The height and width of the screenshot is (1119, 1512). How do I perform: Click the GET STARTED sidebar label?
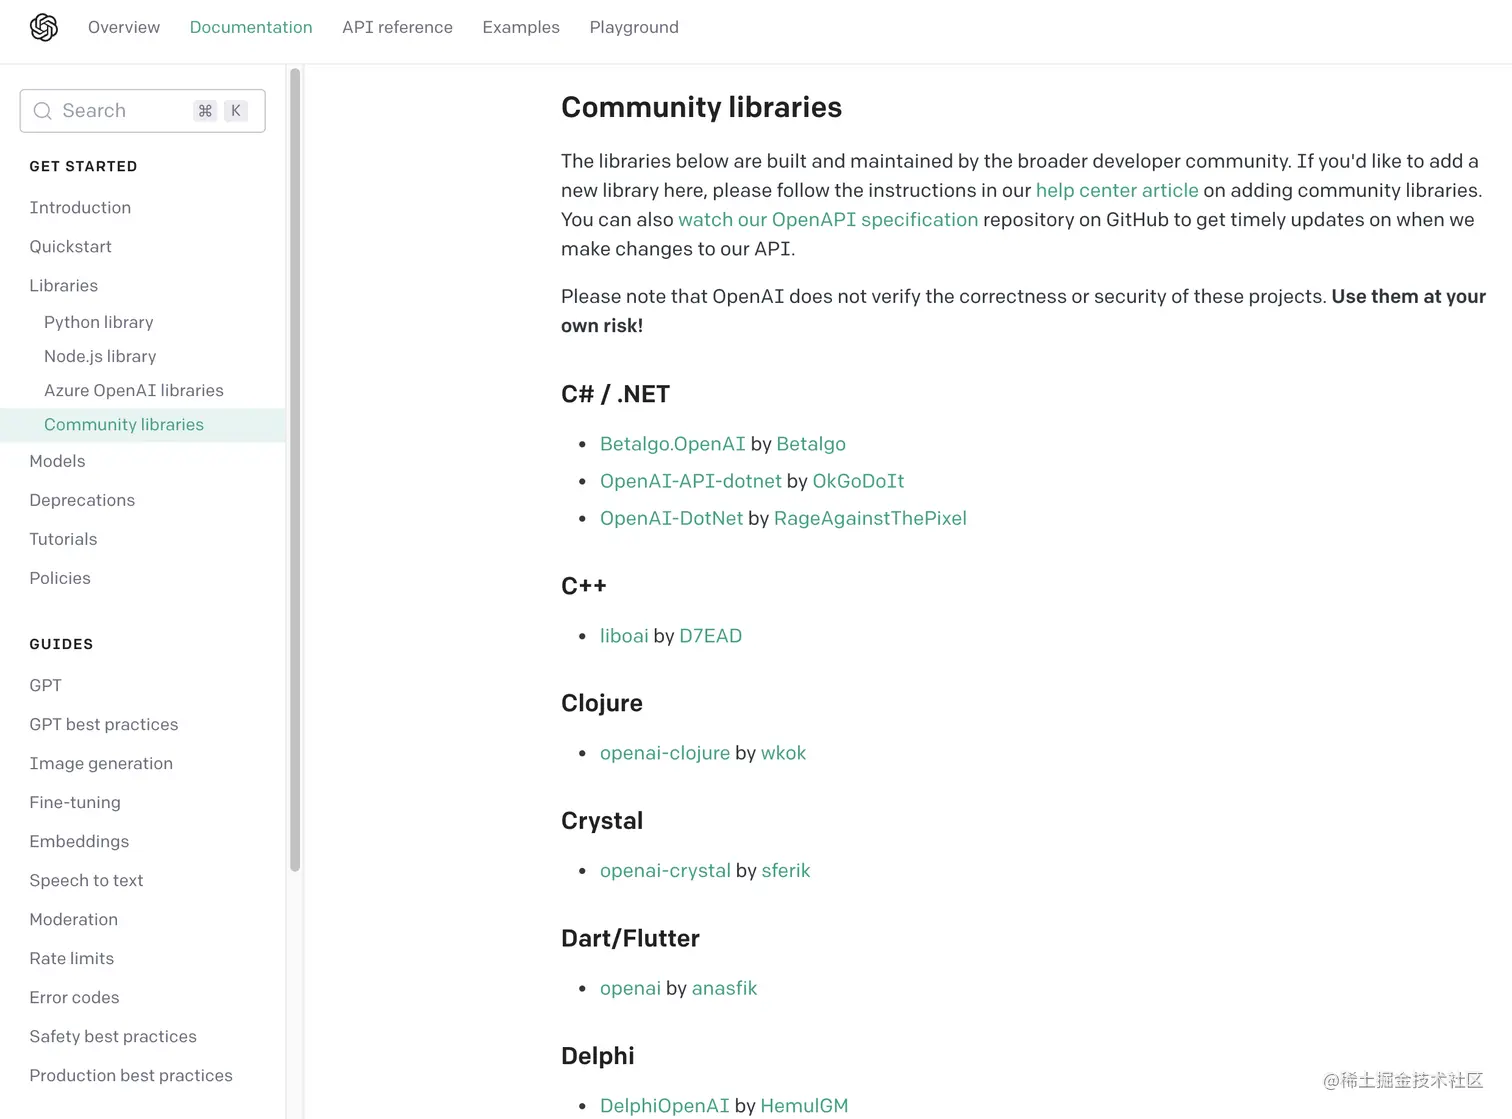83,166
